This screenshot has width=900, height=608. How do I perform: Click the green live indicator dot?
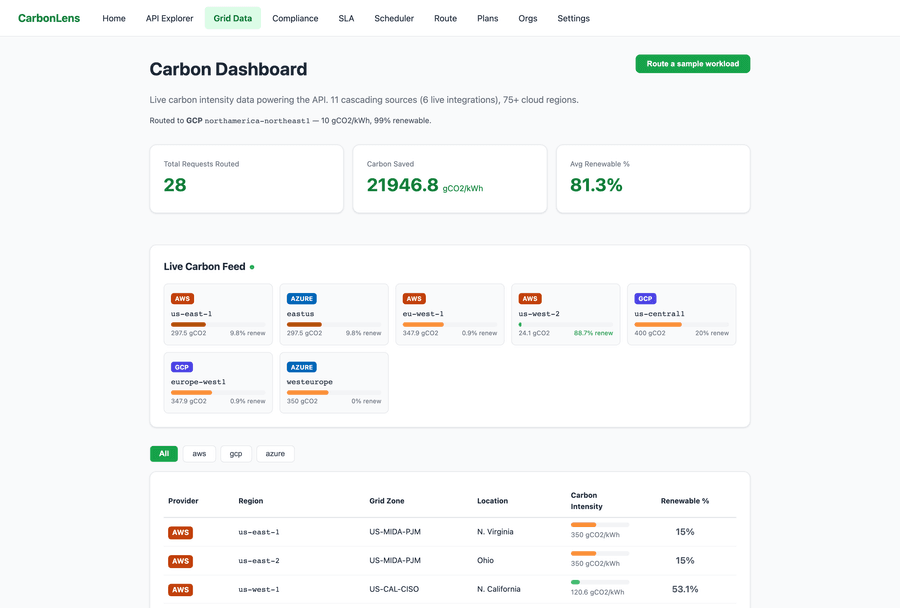pos(252,267)
